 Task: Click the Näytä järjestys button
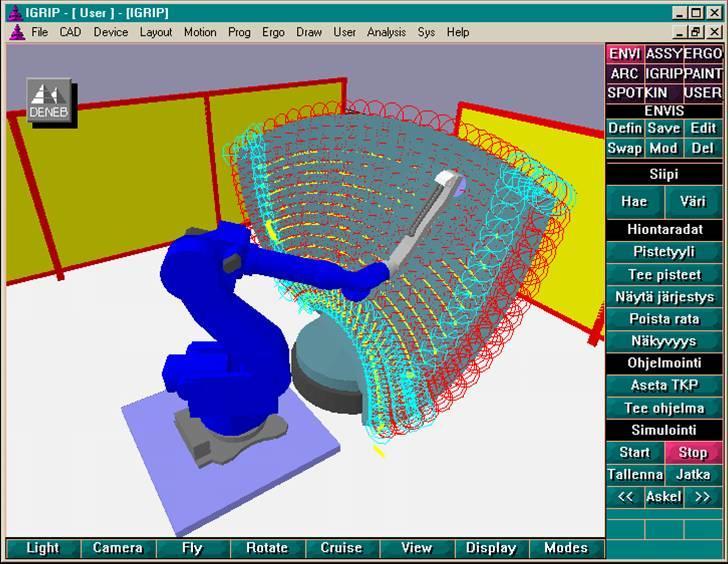(664, 297)
